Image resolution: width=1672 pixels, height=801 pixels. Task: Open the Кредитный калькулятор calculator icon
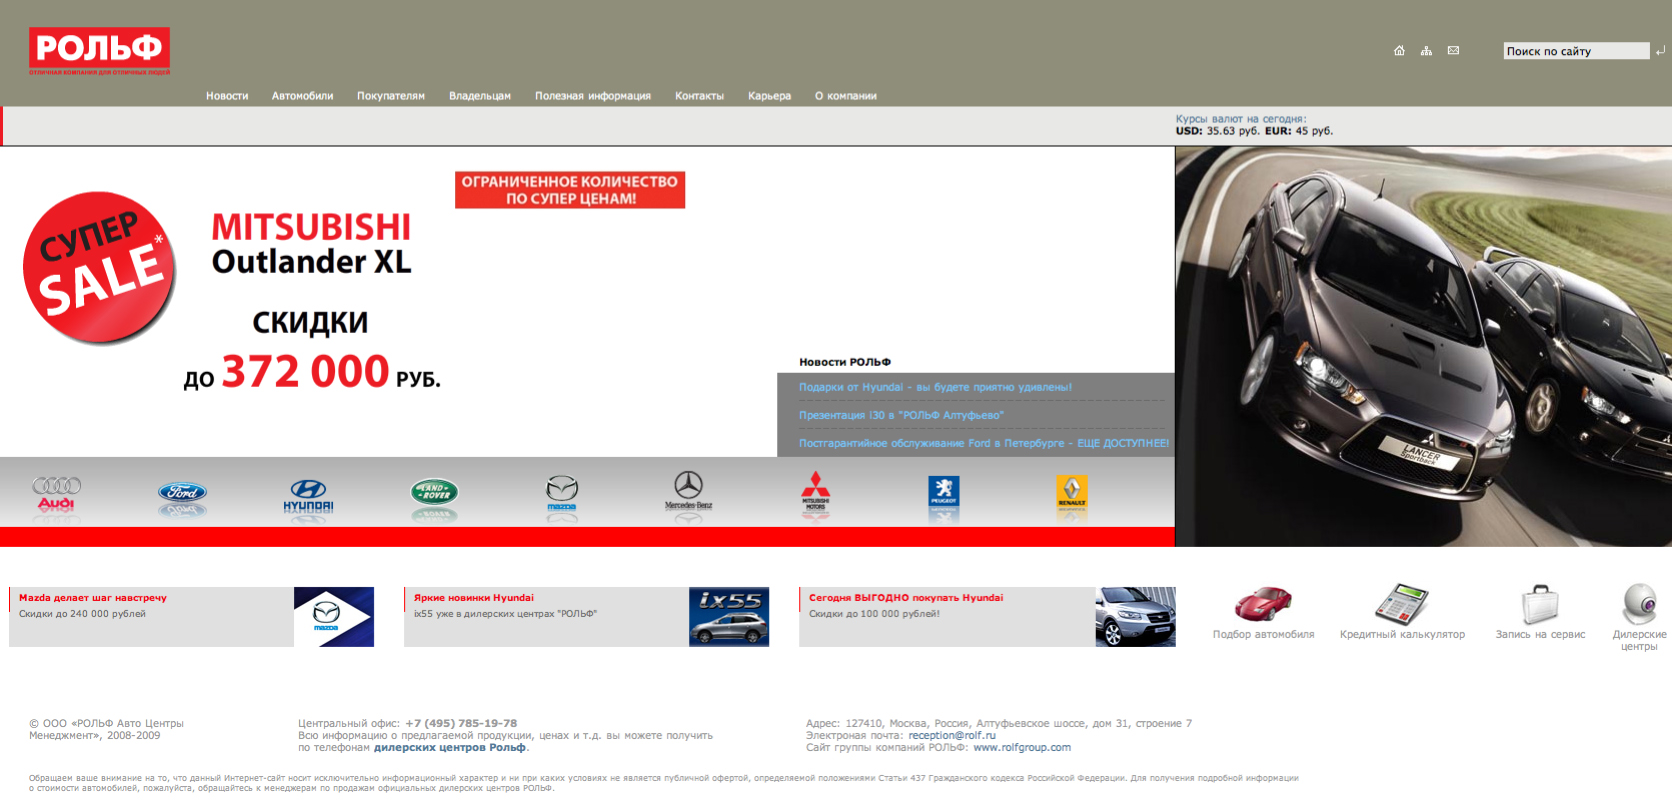[x=1401, y=603]
